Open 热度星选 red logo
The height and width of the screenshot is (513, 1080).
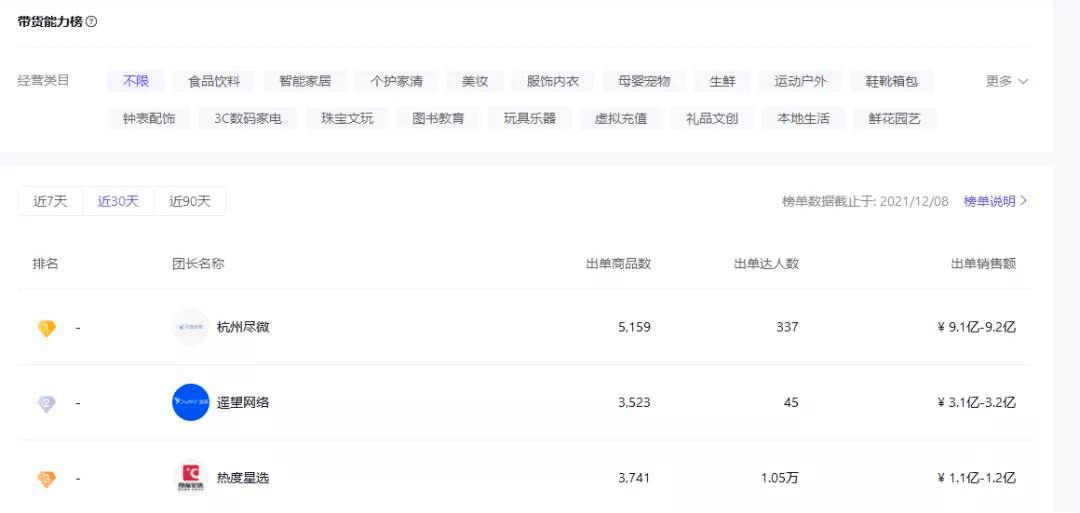(x=191, y=477)
